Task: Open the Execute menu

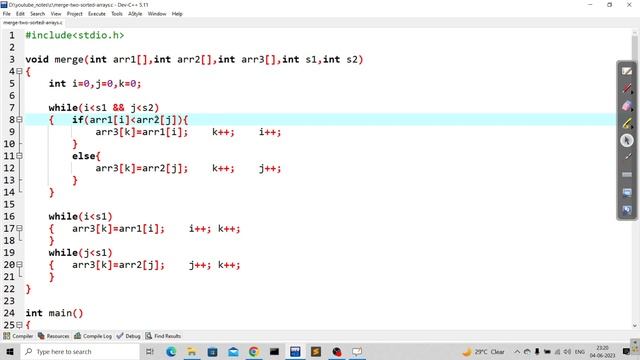Action: pos(97,14)
